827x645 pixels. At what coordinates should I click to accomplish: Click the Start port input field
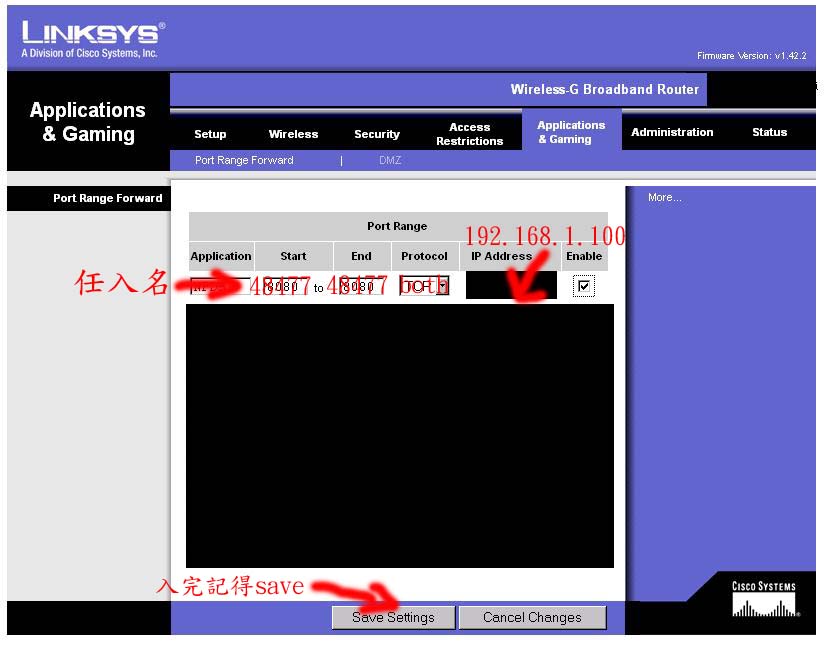point(284,286)
